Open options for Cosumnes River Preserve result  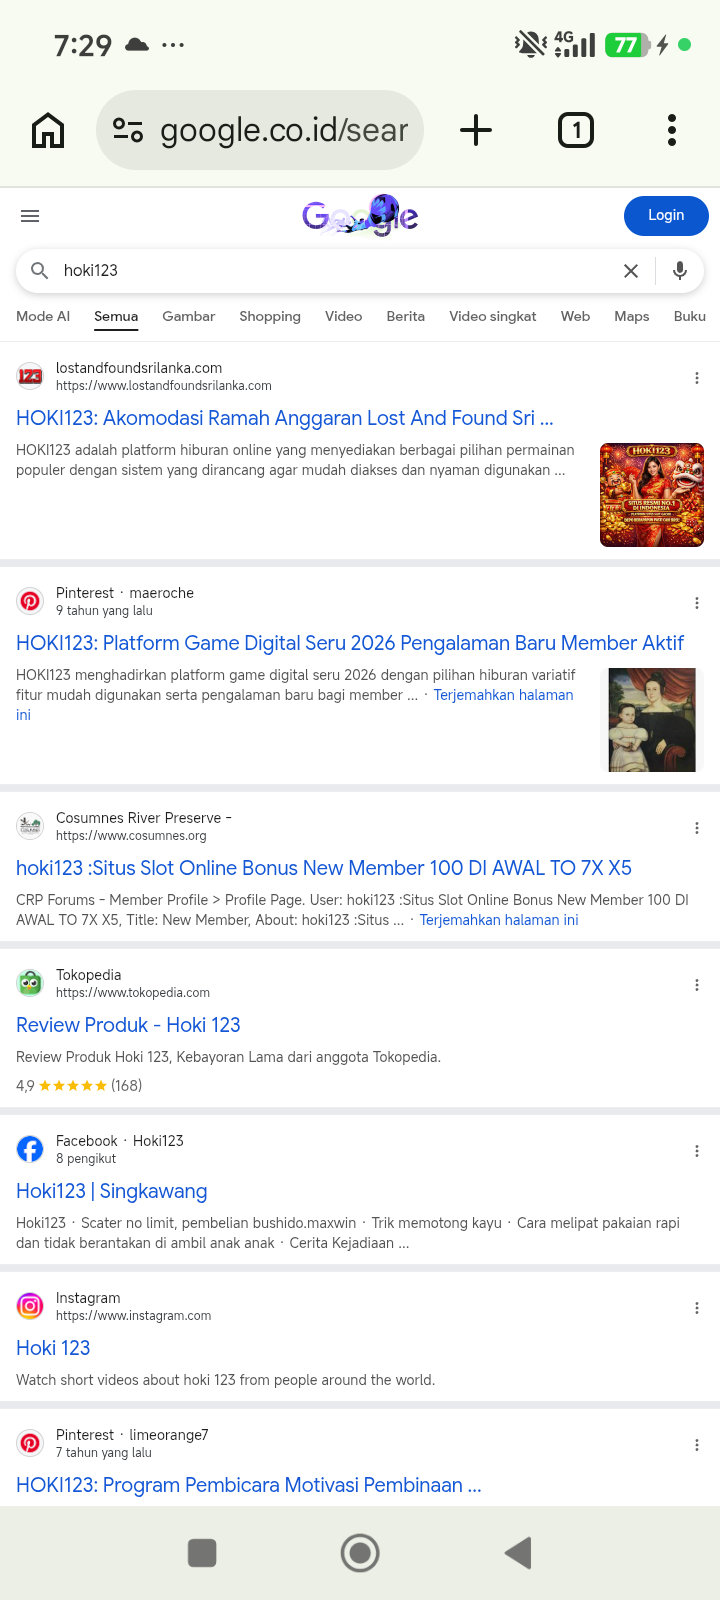[697, 828]
